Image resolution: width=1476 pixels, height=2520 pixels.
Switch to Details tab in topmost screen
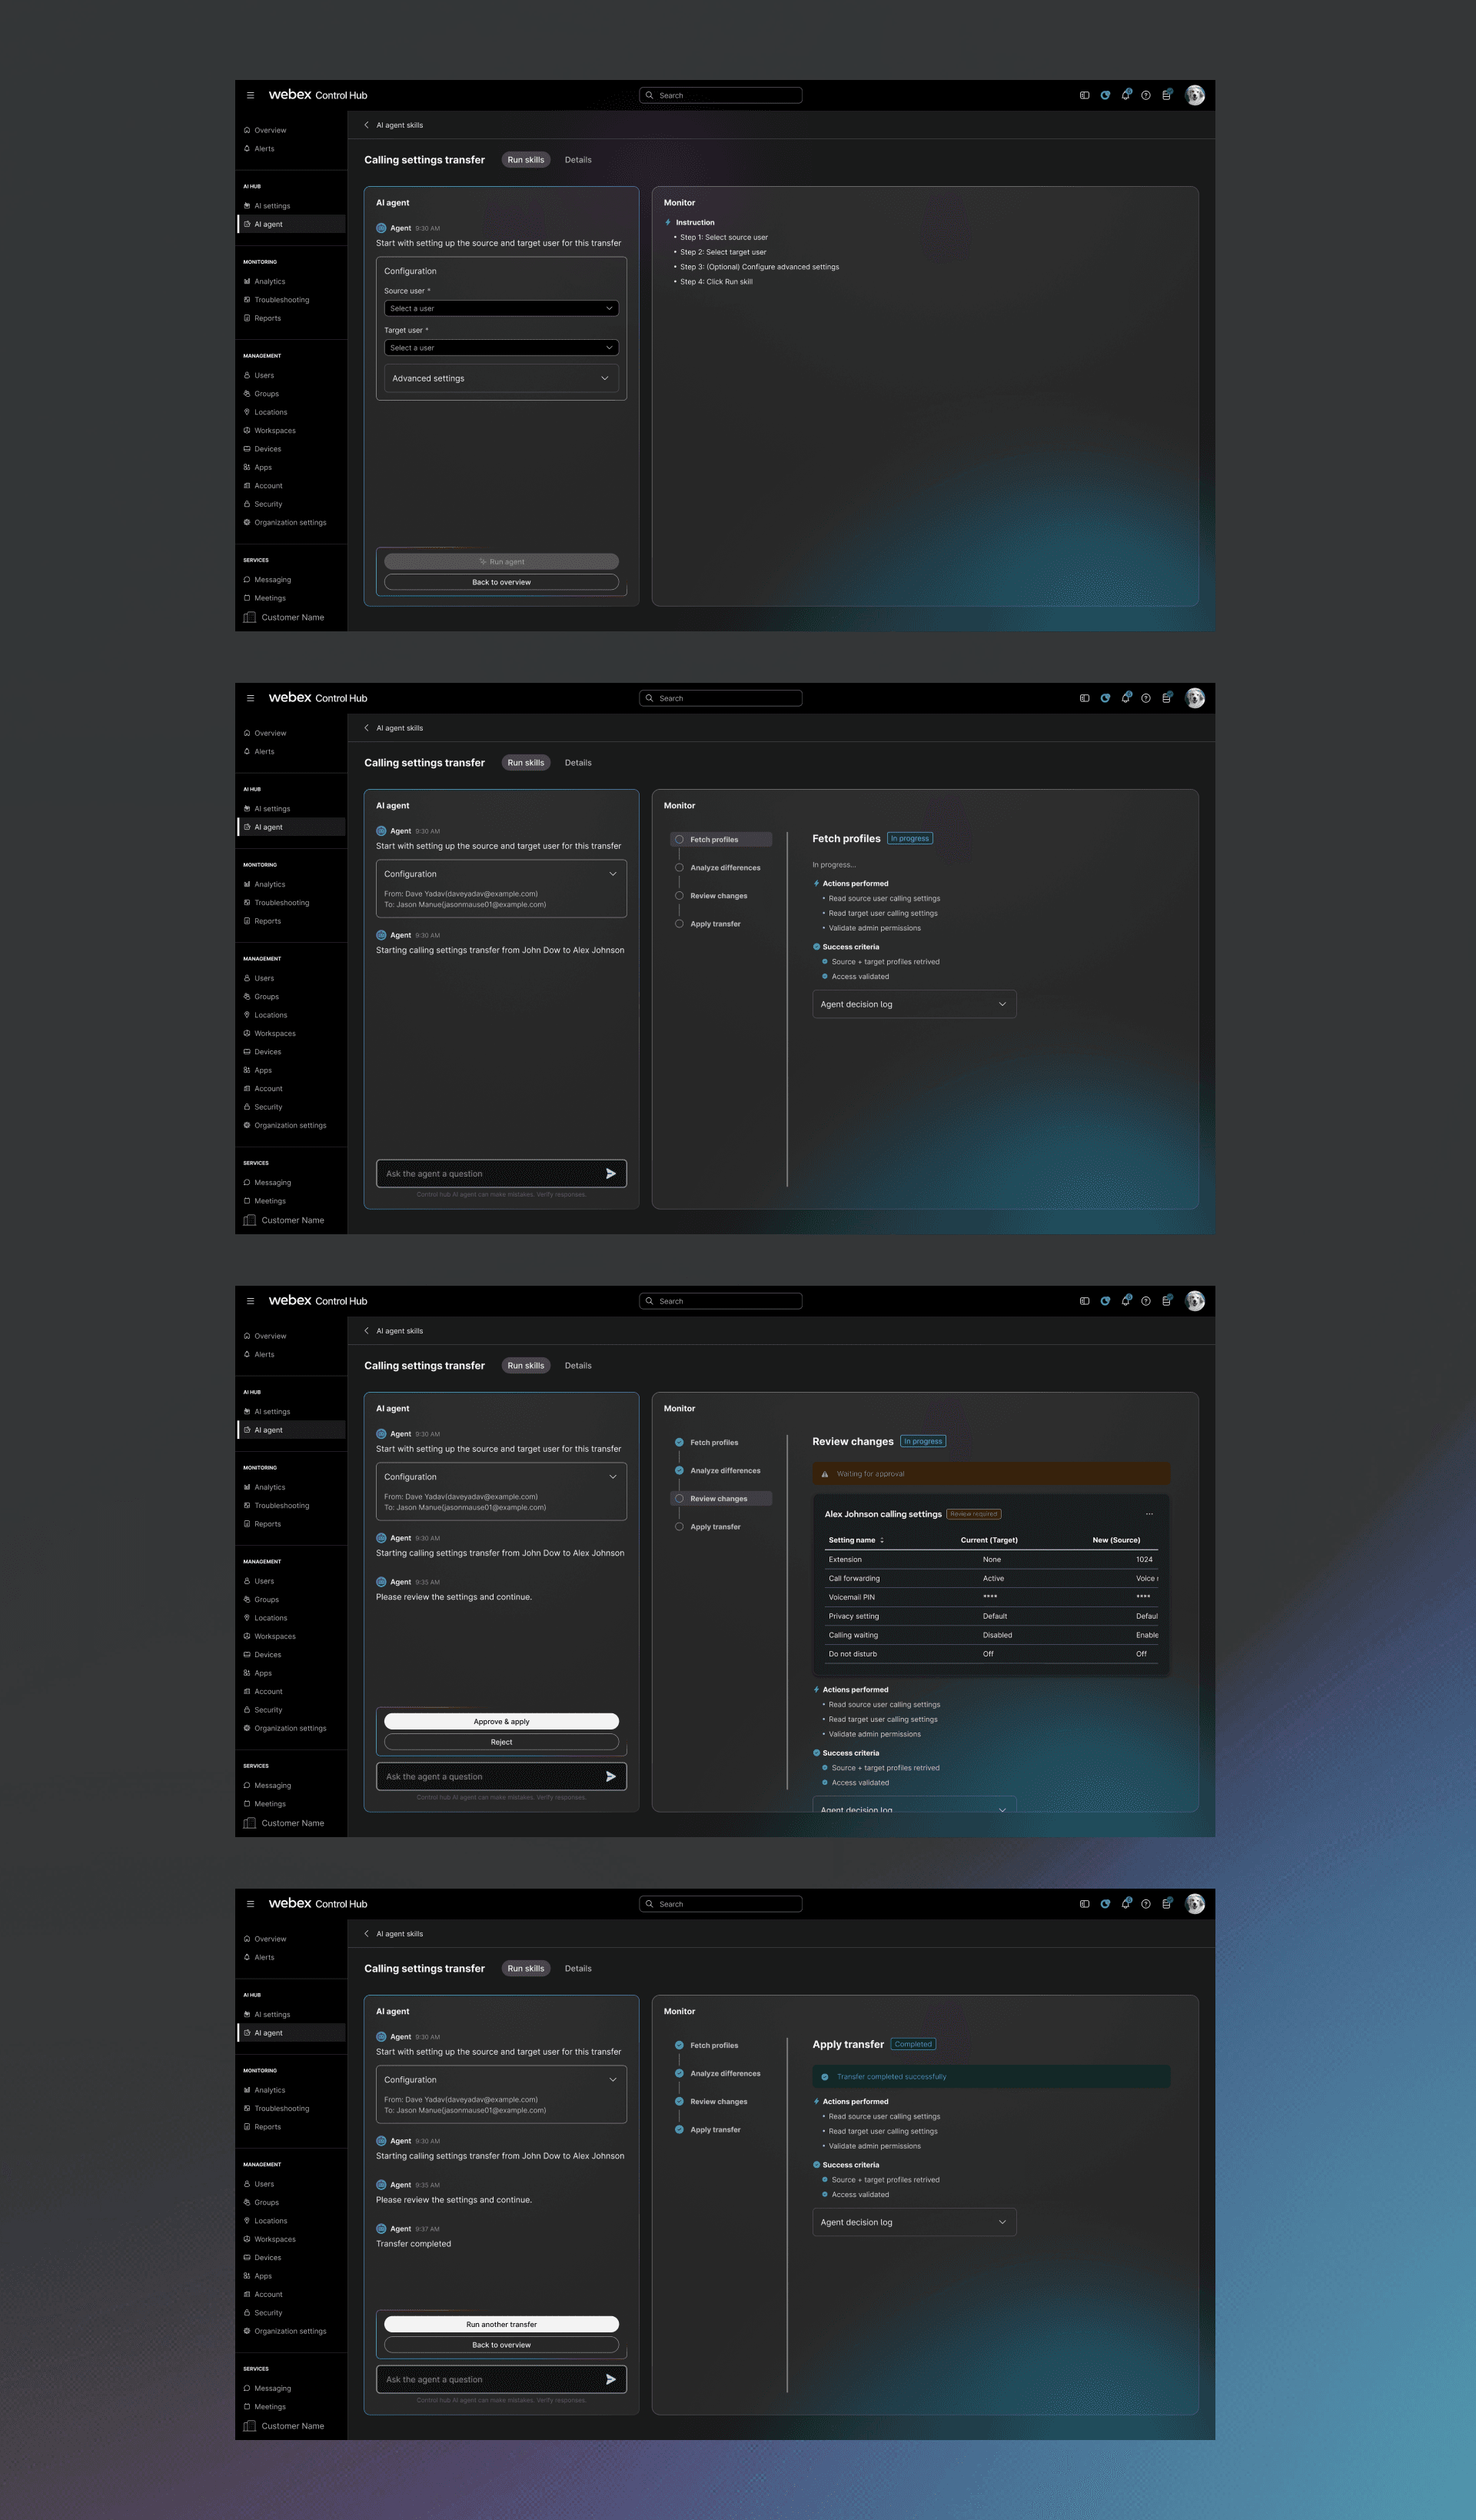(578, 160)
